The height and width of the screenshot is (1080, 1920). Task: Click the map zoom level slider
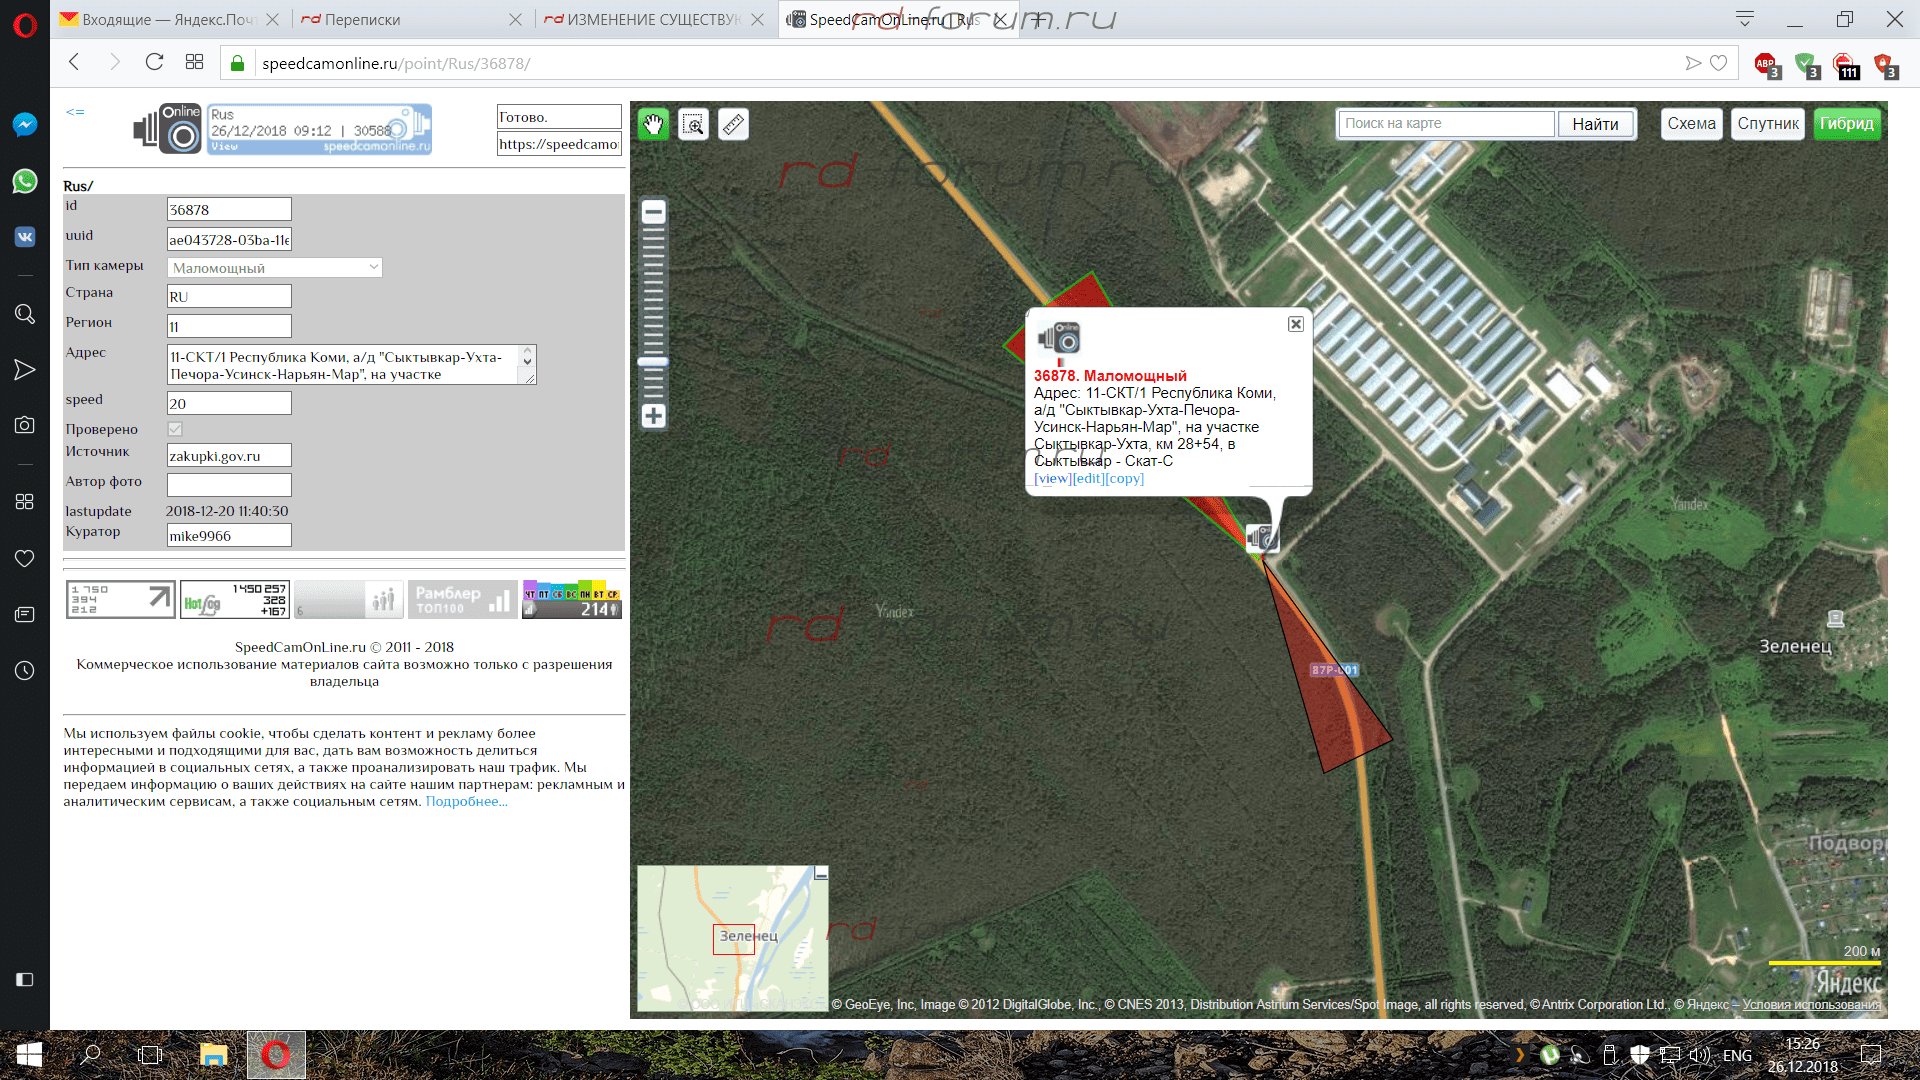[x=653, y=362]
